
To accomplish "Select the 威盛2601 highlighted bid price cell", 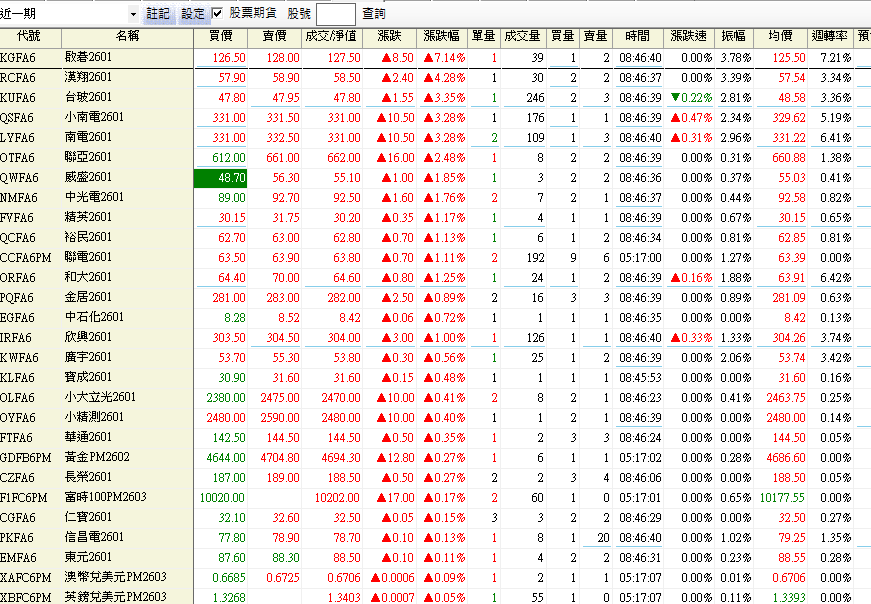I will [x=222, y=177].
